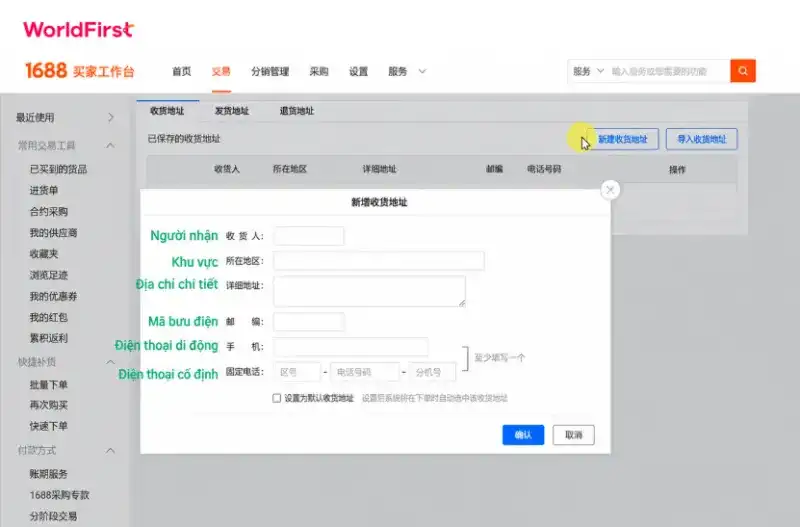Open 账期服务 in the sidebar
The width and height of the screenshot is (800, 527).
(48, 474)
